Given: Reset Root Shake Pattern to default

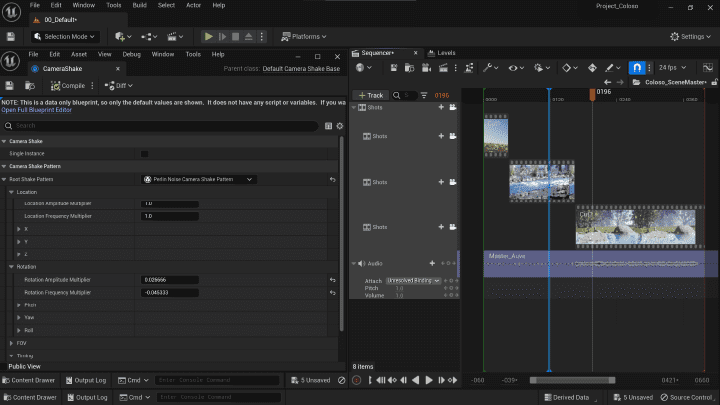Looking at the screenshot, I should point(332,180).
